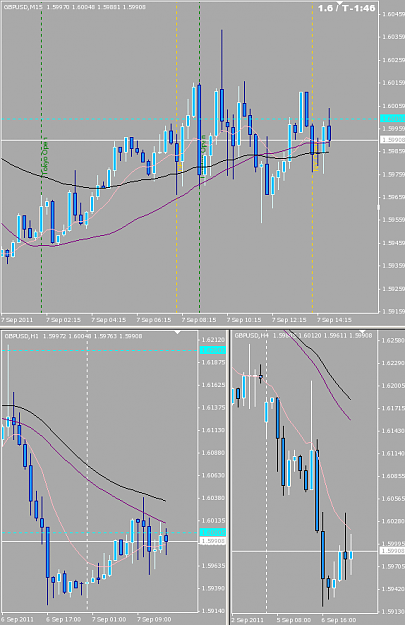The image size is (405, 625).
Task: Click the '7 Sep 2011' date label on M15
Action: (18, 320)
